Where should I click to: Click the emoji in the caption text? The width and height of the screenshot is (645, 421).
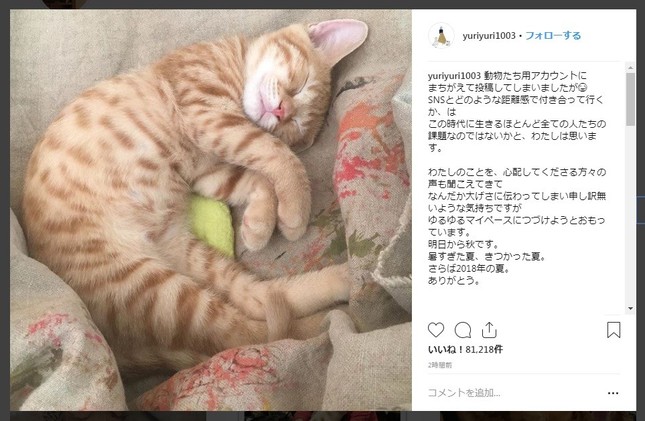pos(582,88)
